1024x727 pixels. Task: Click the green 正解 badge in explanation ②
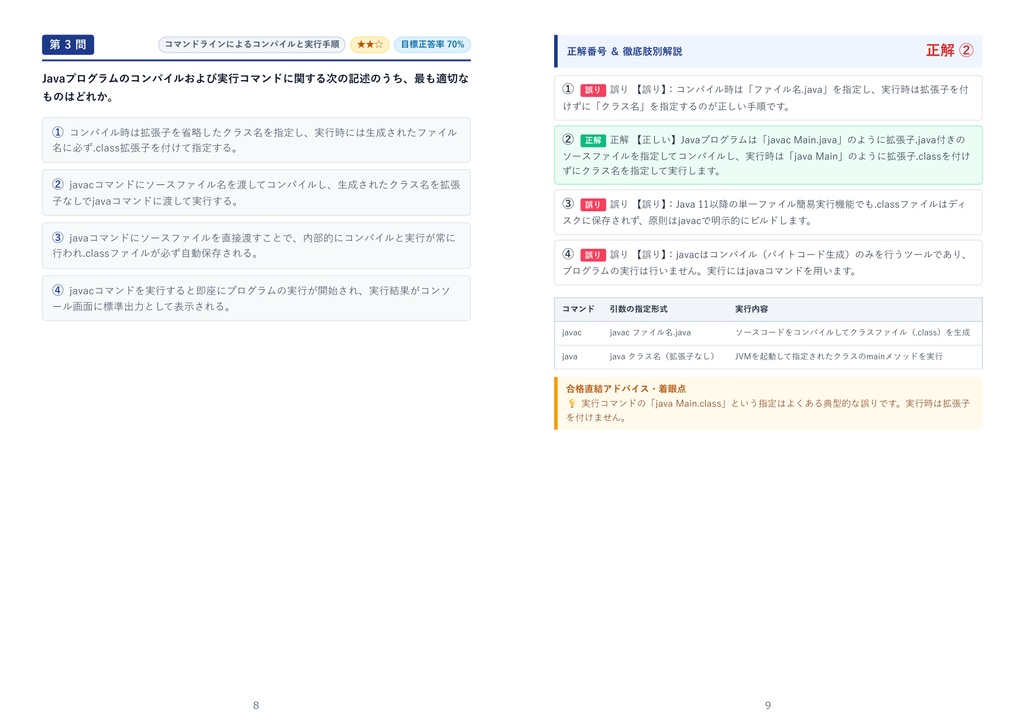(x=592, y=140)
